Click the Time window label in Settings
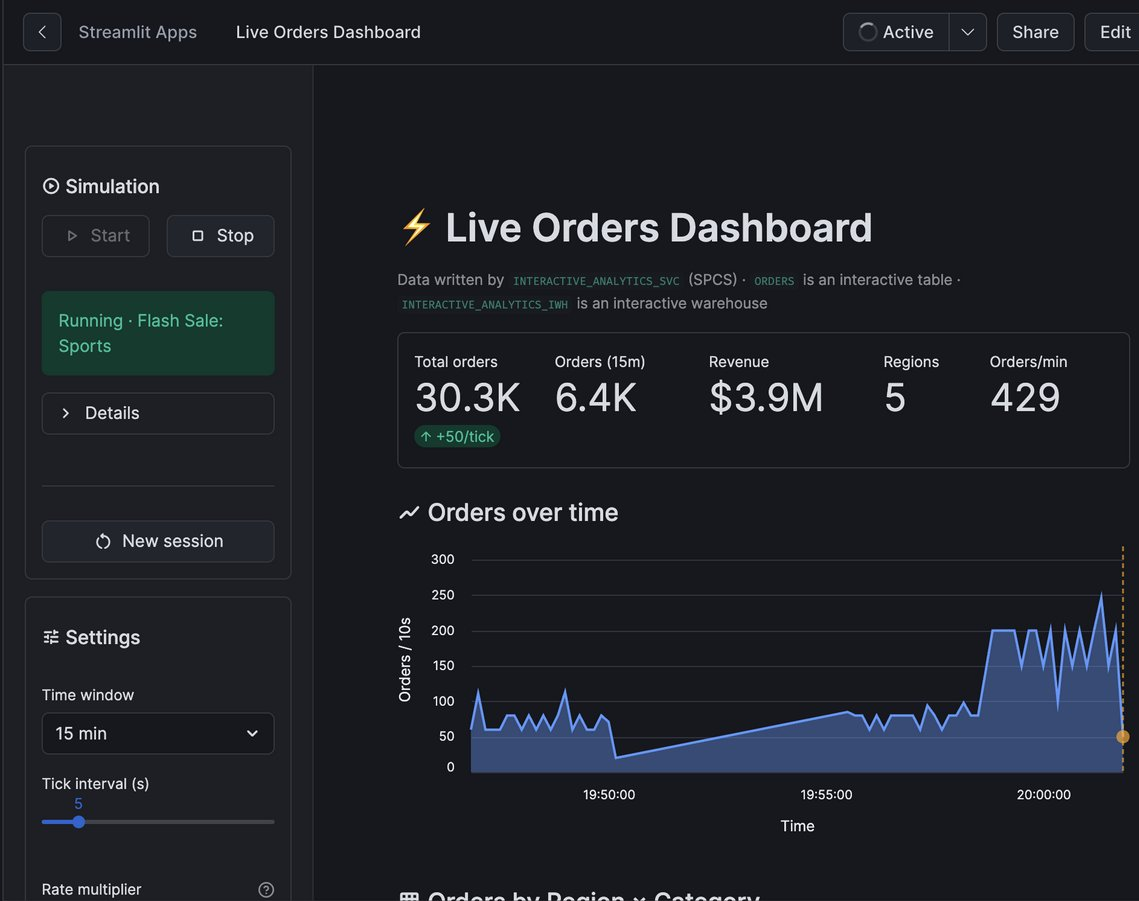This screenshot has width=1139, height=901. (x=88, y=695)
